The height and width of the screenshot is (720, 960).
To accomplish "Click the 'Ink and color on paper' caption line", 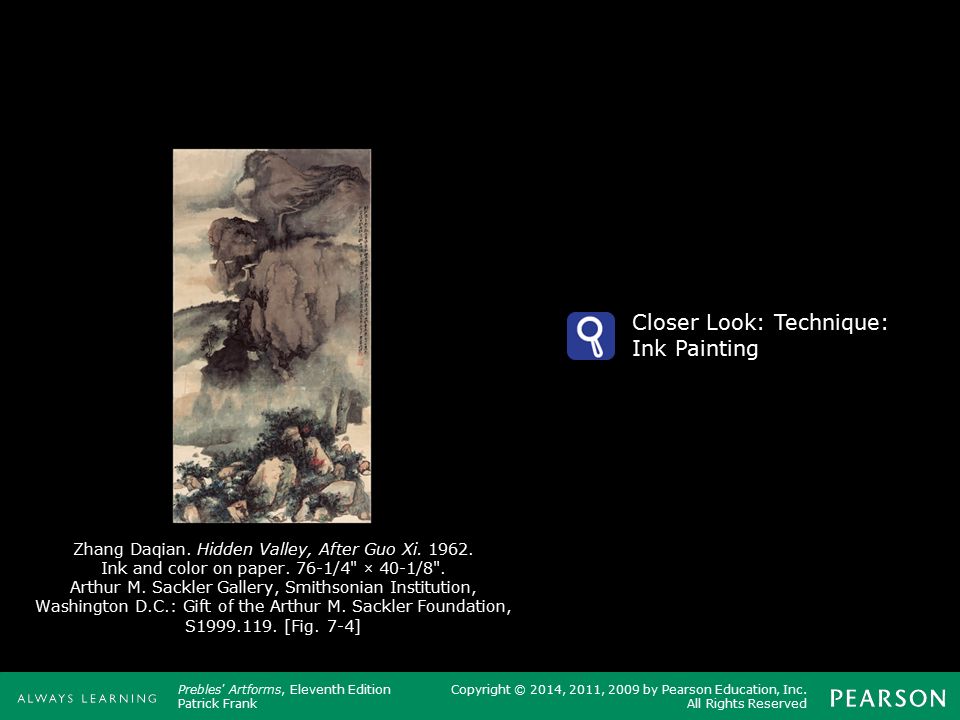I will coord(273,568).
